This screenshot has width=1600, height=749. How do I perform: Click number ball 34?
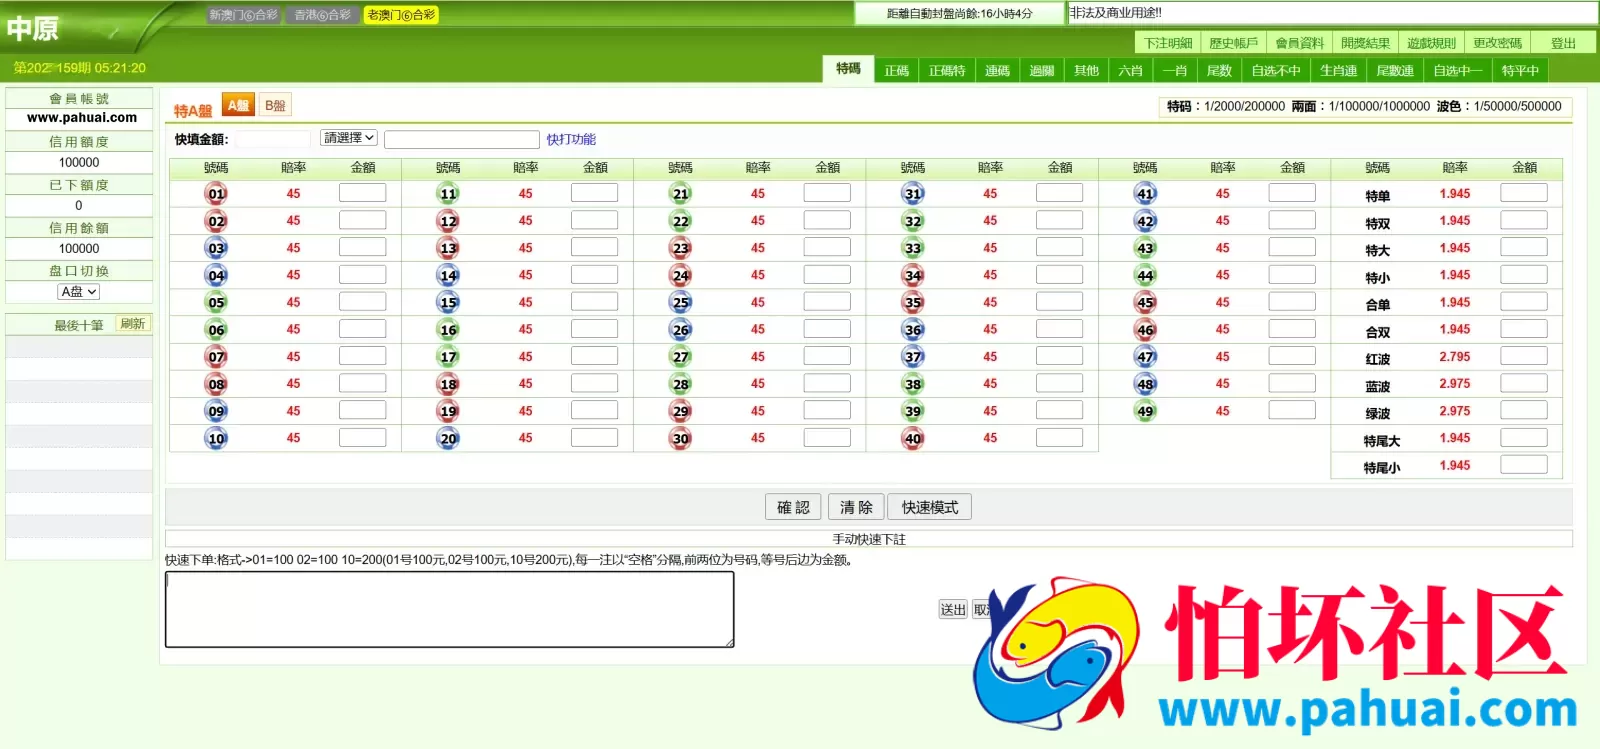[913, 275]
